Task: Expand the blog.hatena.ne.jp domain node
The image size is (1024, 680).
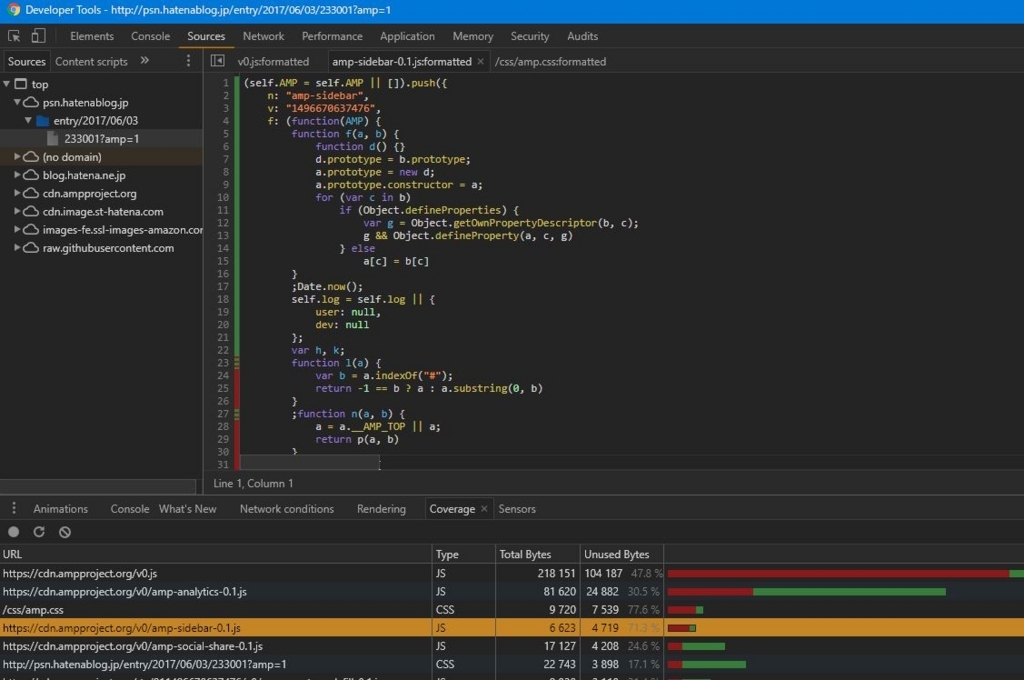Action: pyautogui.click(x=18, y=176)
